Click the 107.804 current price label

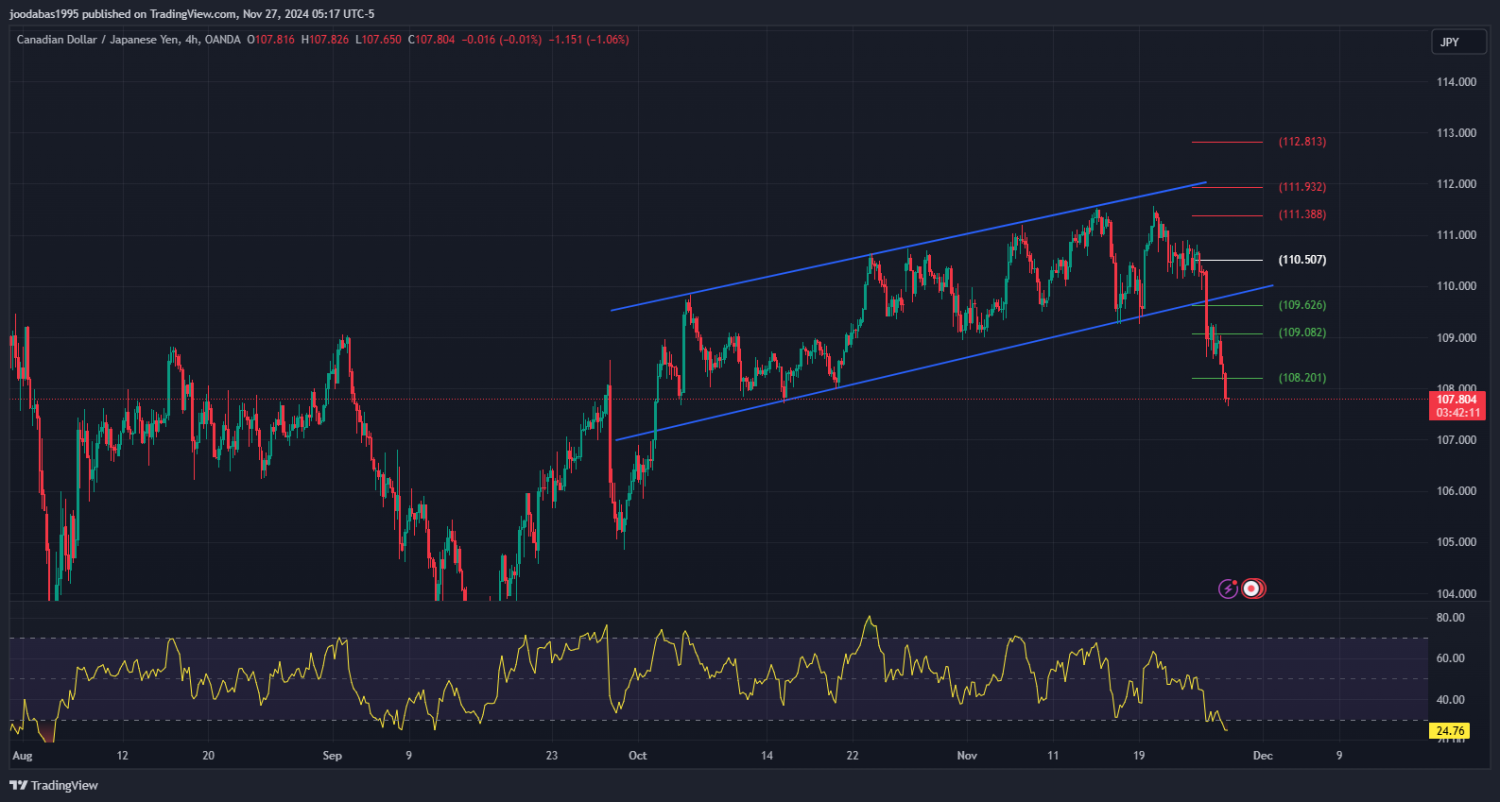1456,399
